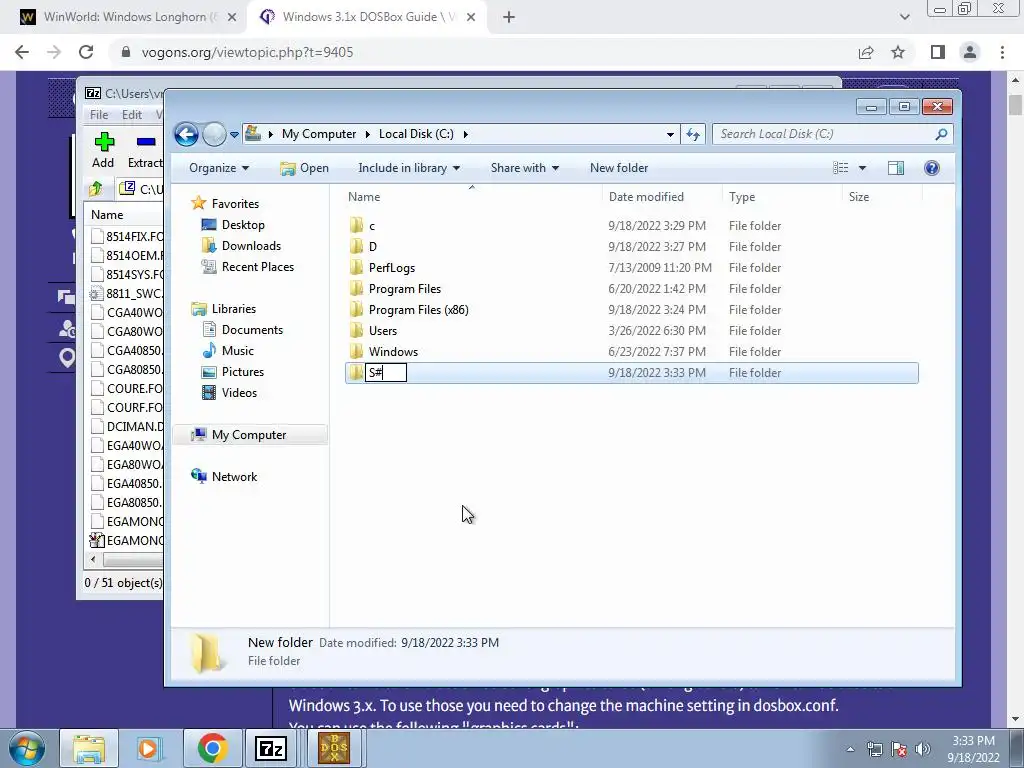Sort by Date modified column header
The image size is (1024, 768).
tap(646, 197)
